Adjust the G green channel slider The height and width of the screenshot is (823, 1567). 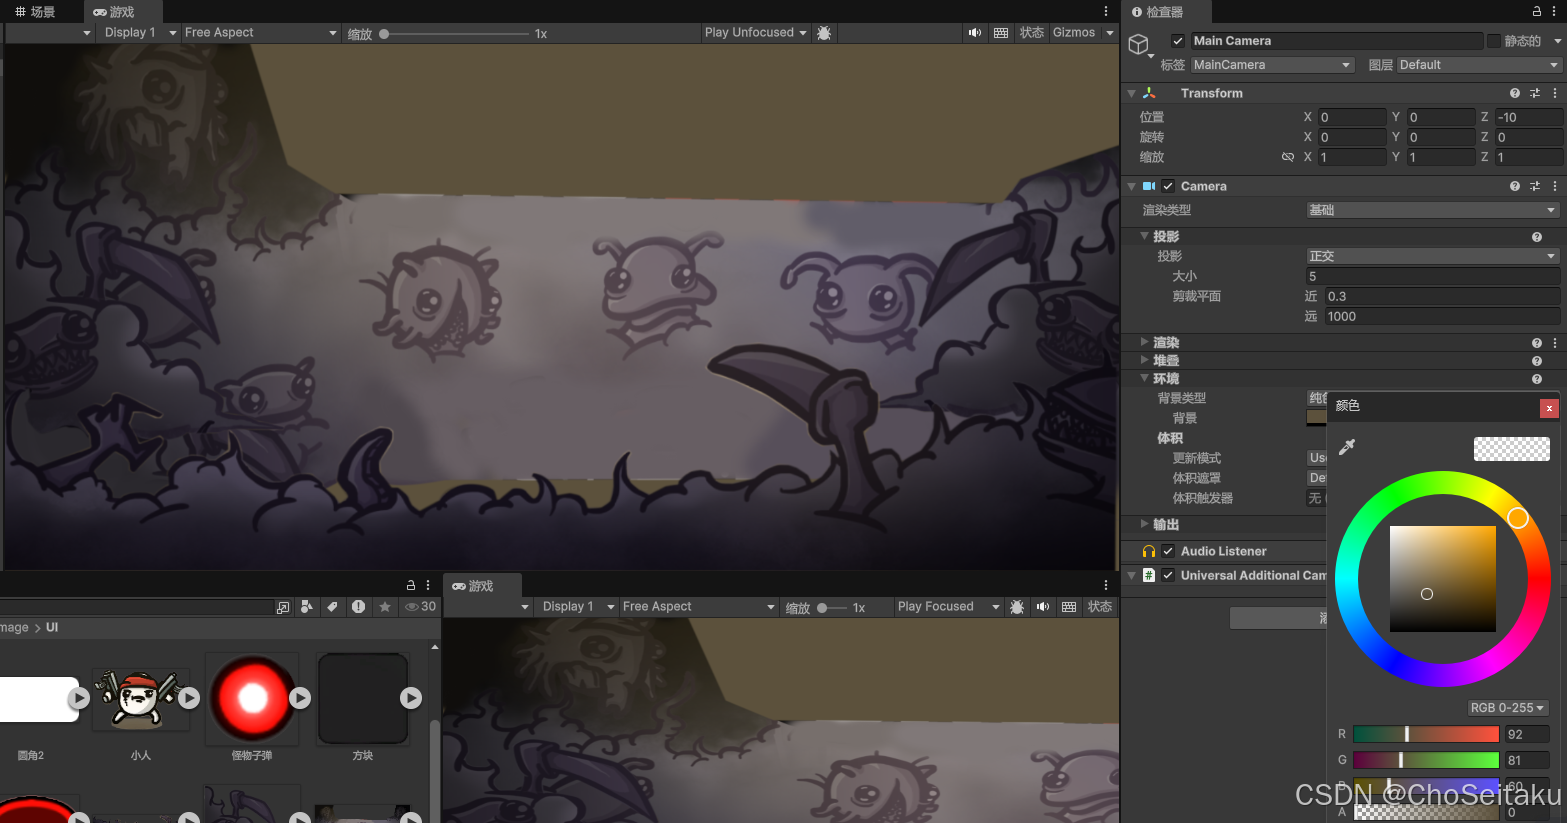[1426, 760]
